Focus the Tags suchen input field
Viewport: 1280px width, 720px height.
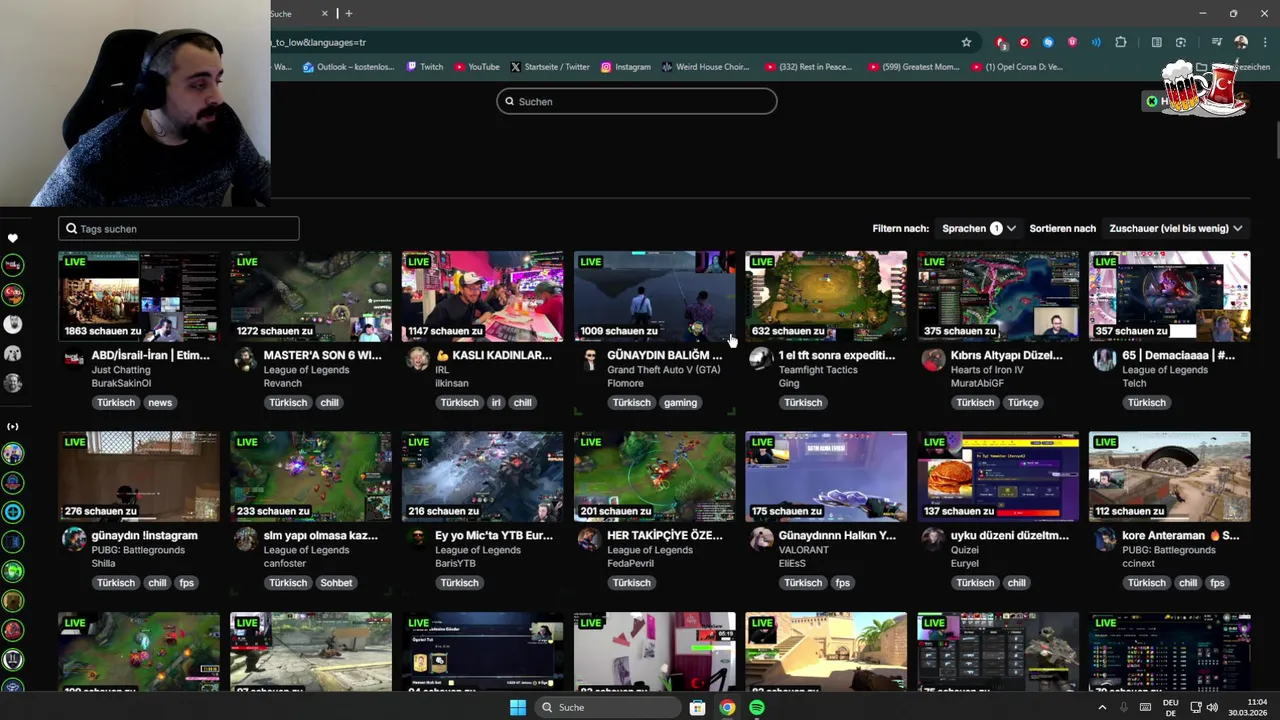(x=179, y=229)
